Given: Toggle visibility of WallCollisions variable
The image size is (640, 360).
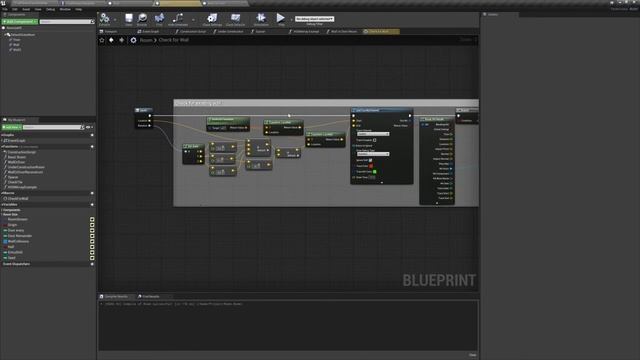Looking at the screenshot, I should point(92,242).
